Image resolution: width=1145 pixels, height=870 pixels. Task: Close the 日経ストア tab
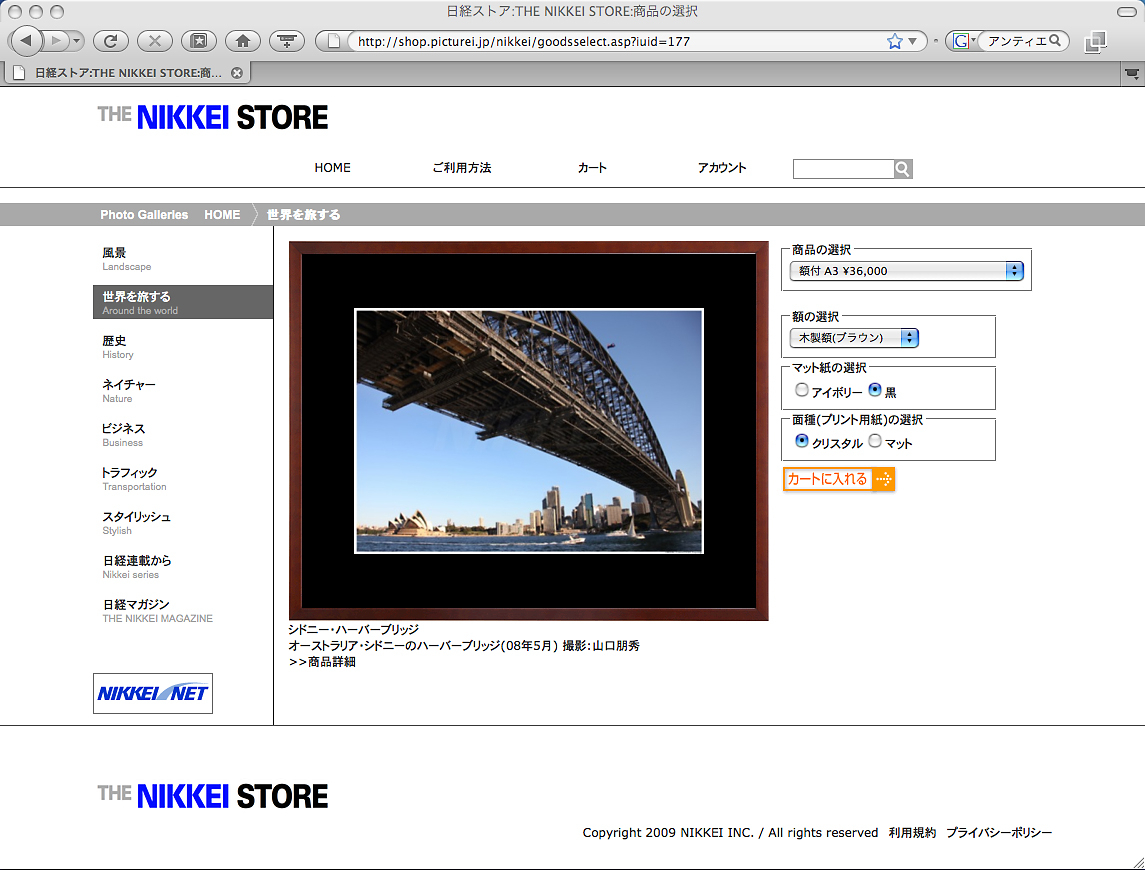tap(237, 73)
